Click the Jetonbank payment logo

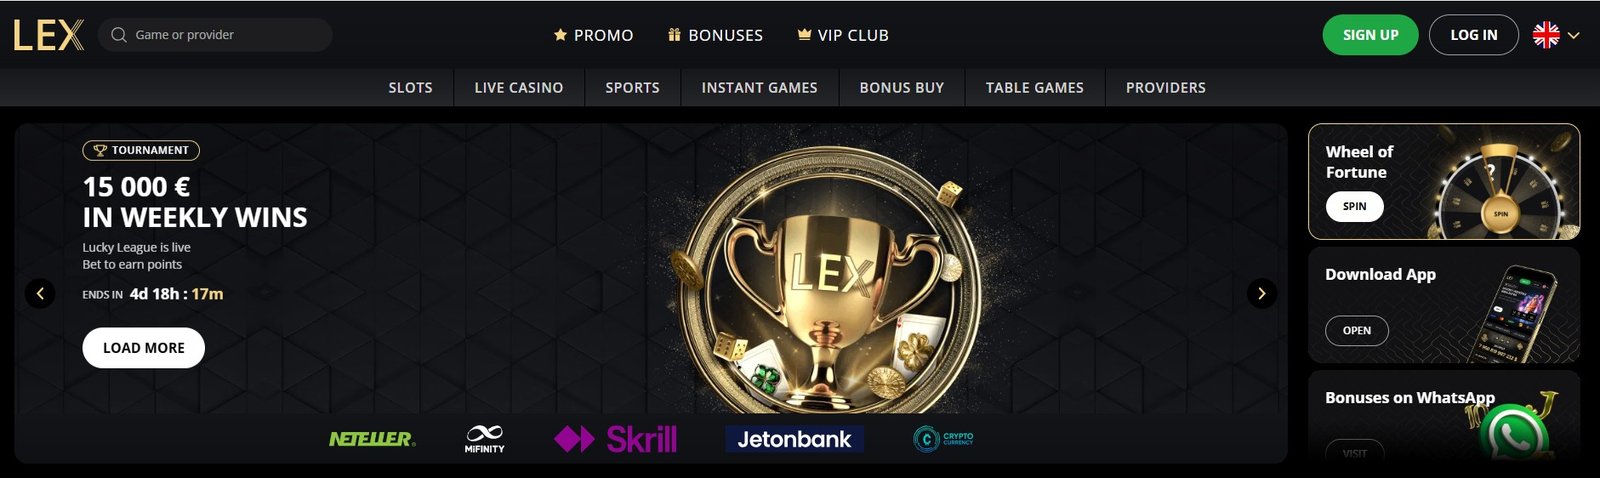point(794,439)
